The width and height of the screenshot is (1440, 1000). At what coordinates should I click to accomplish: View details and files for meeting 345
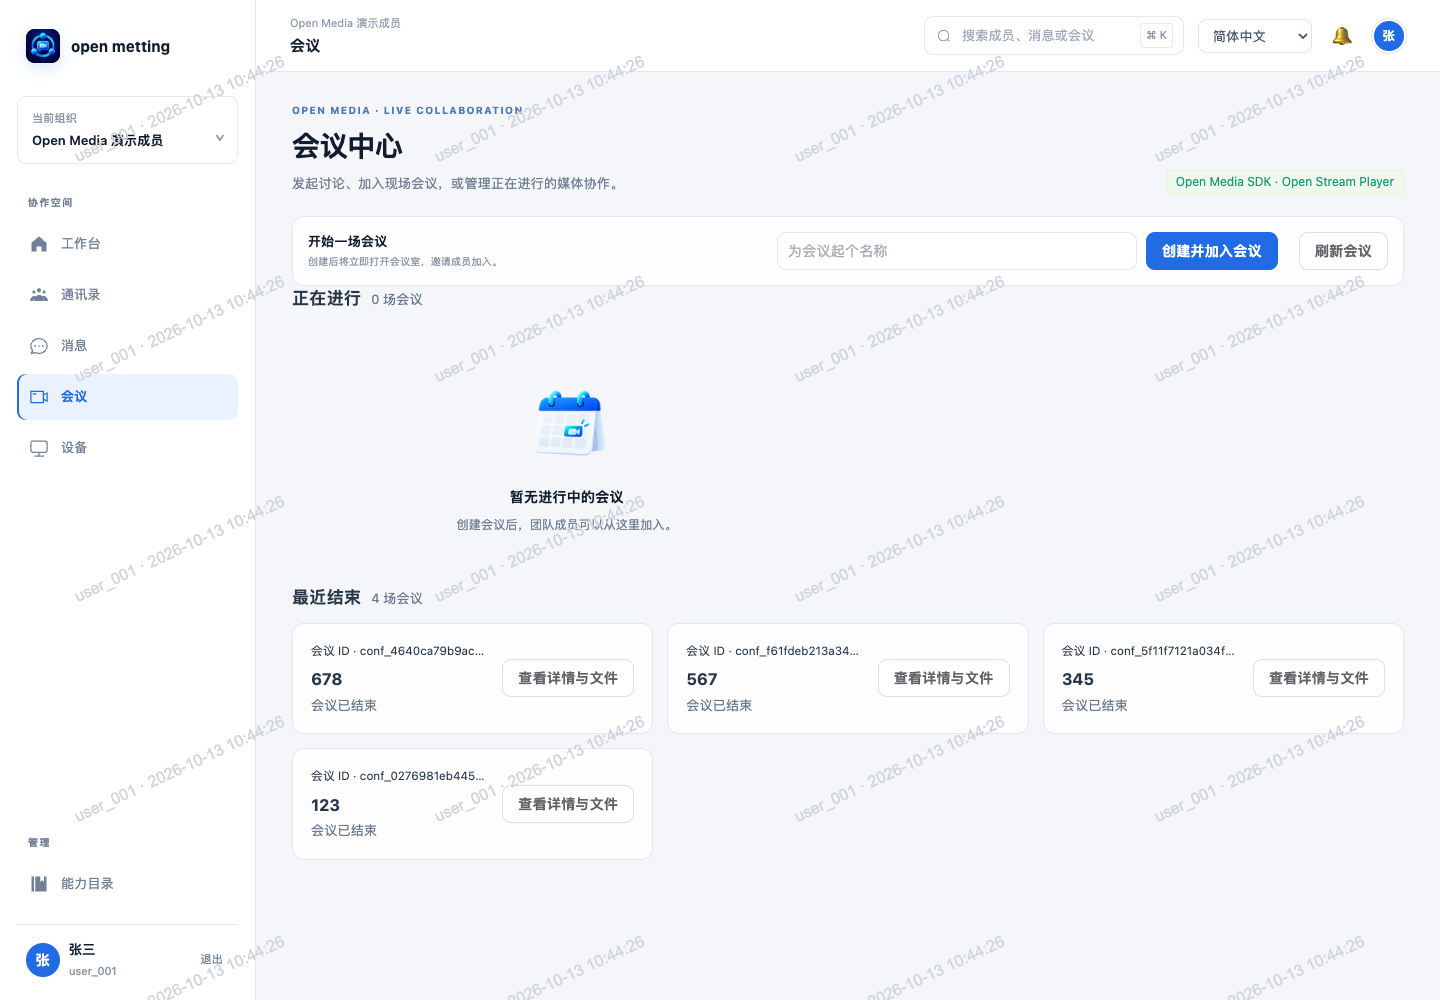[1319, 678]
